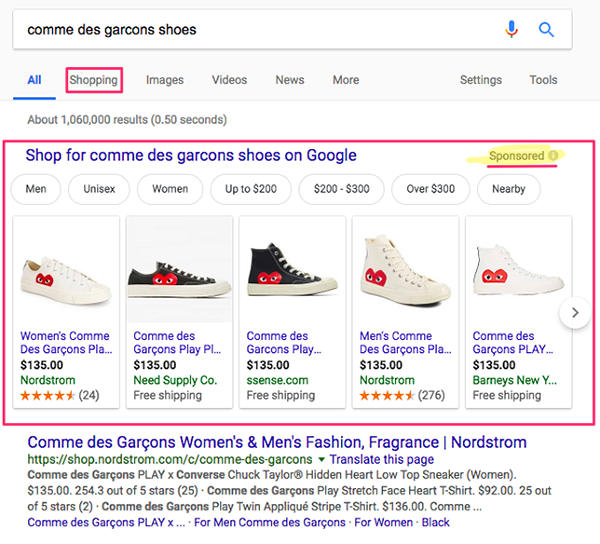The image size is (600, 544).
Task: Open the Nordstrom organic result title
Action: point(277,441)
